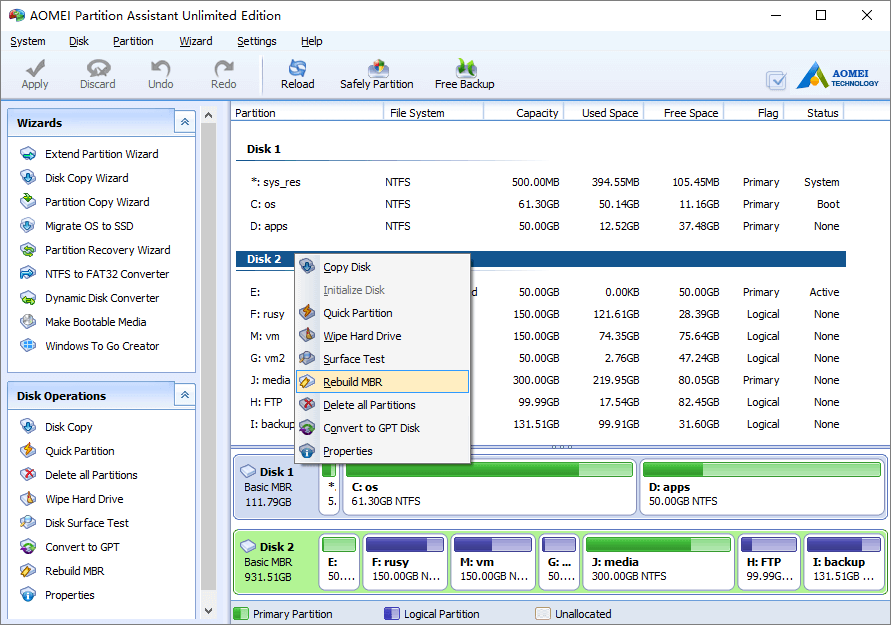Choose Wipe Hard Drive in sidebar
This screenshot has height=625, width=891.
pyautogui.click(x=84, y=499)
